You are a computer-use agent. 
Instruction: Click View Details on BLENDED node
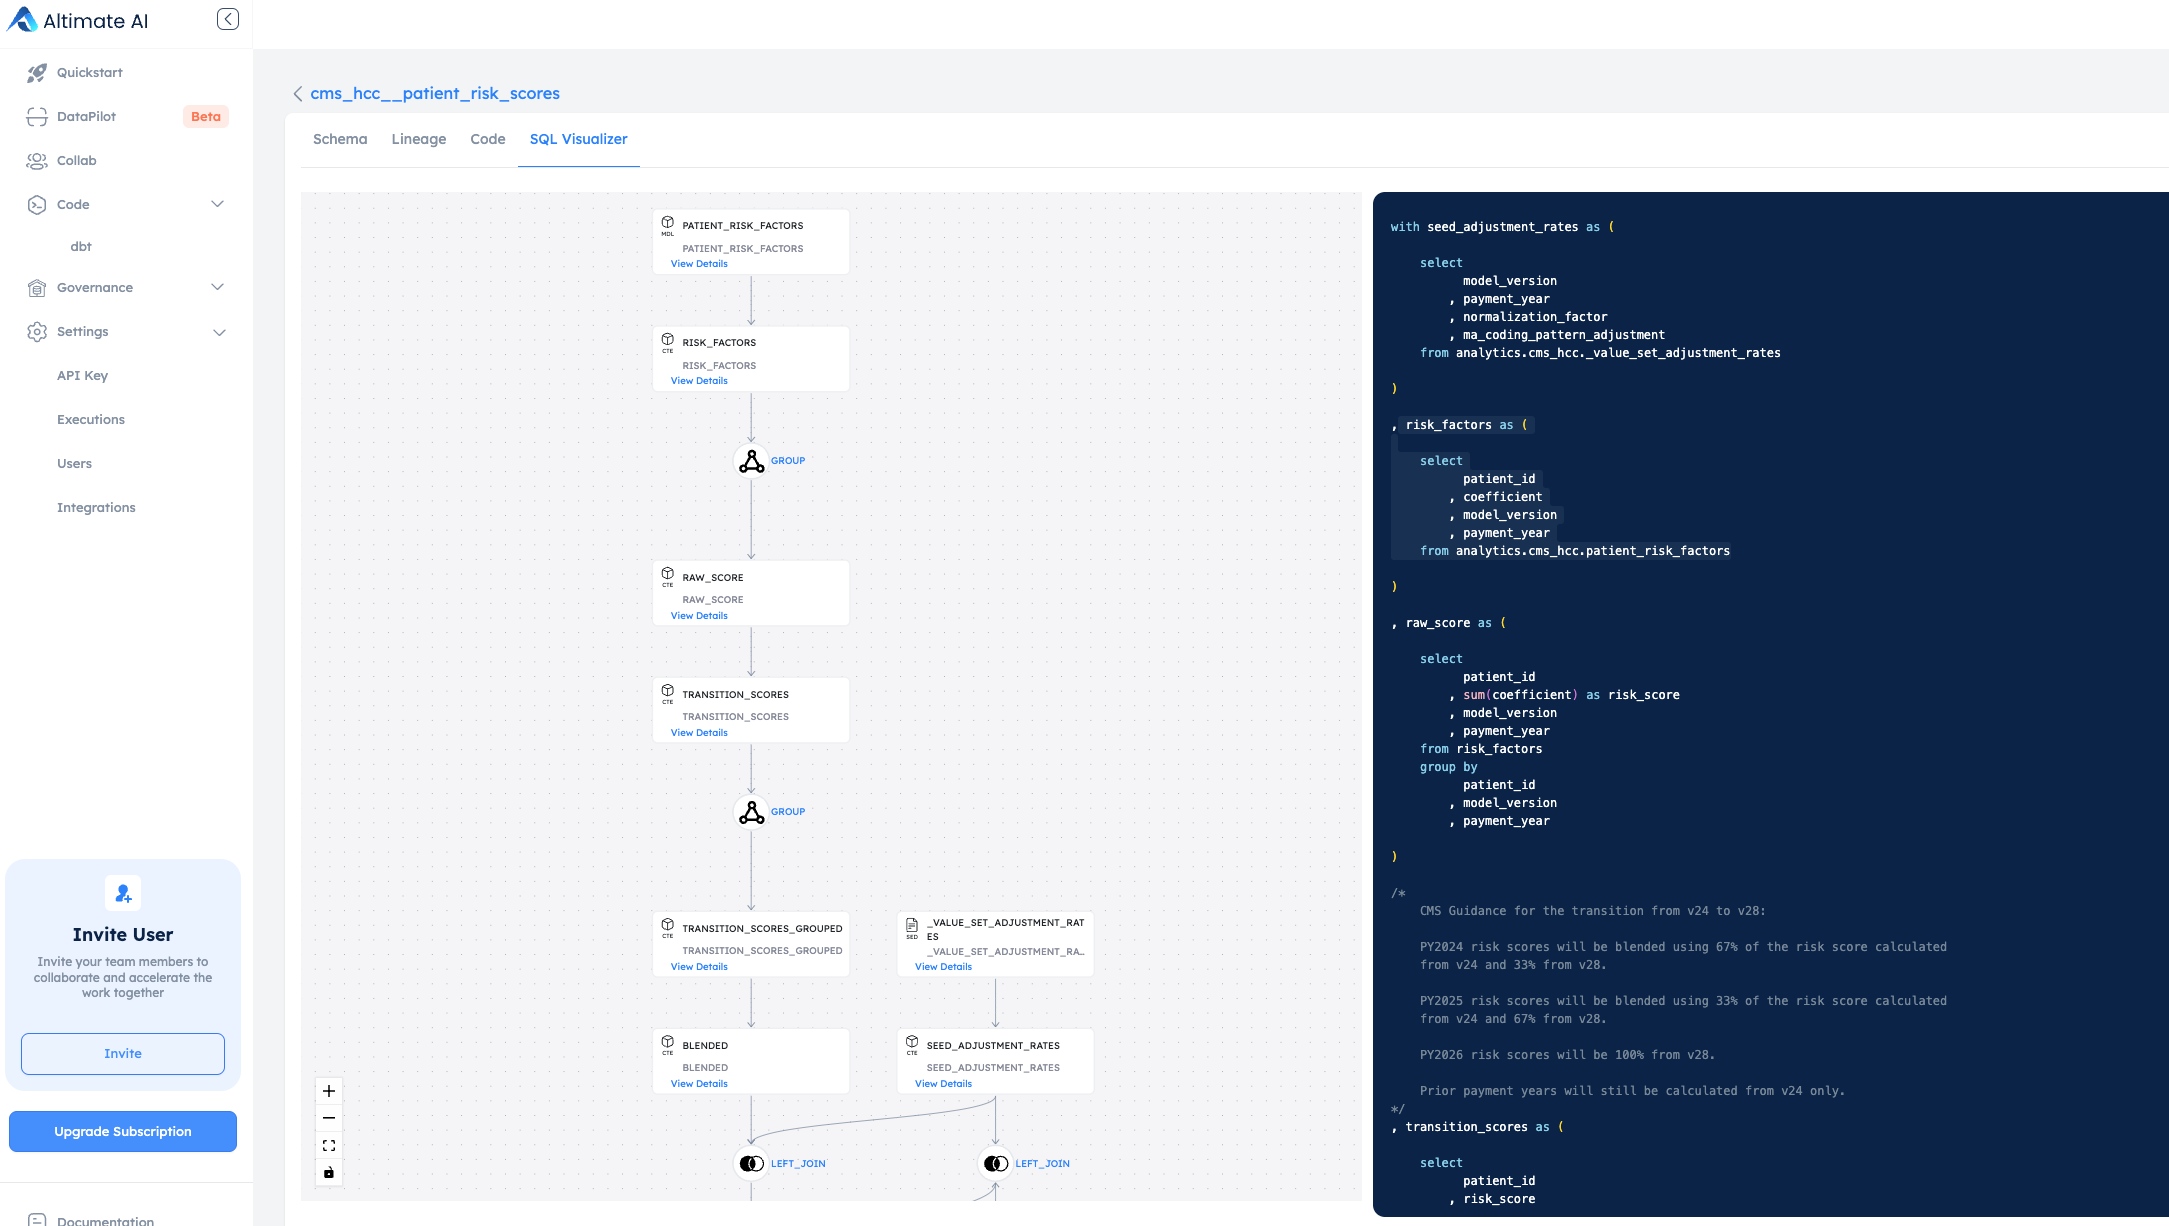point(699,1083)
